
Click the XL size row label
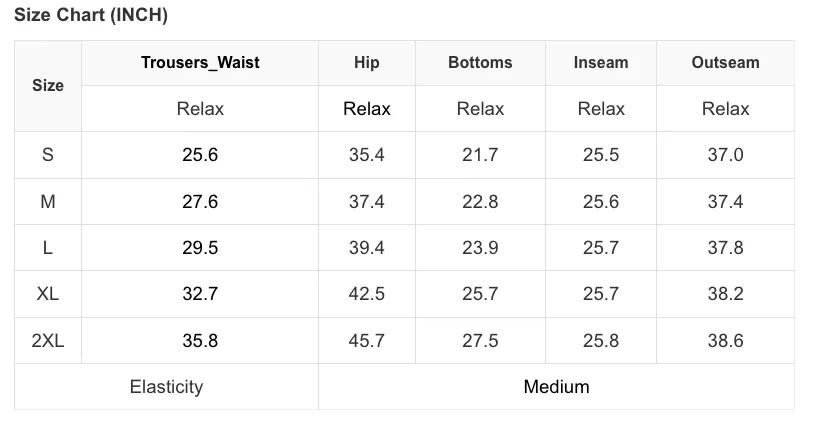pos(48,294)
